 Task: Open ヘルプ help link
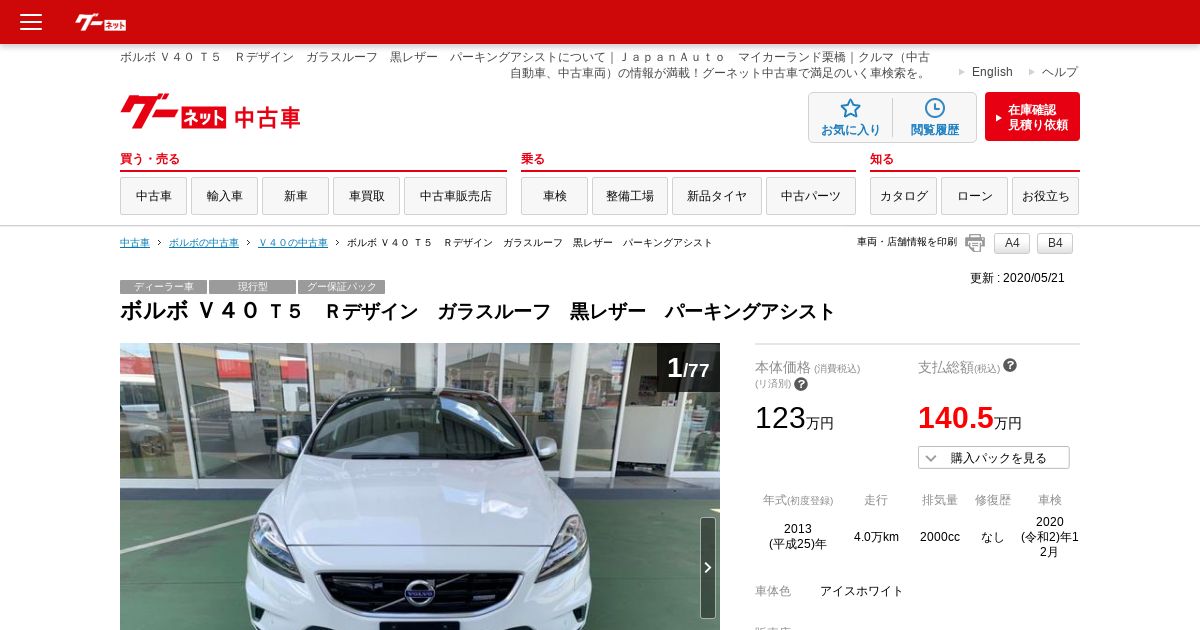coord(1060,72)
